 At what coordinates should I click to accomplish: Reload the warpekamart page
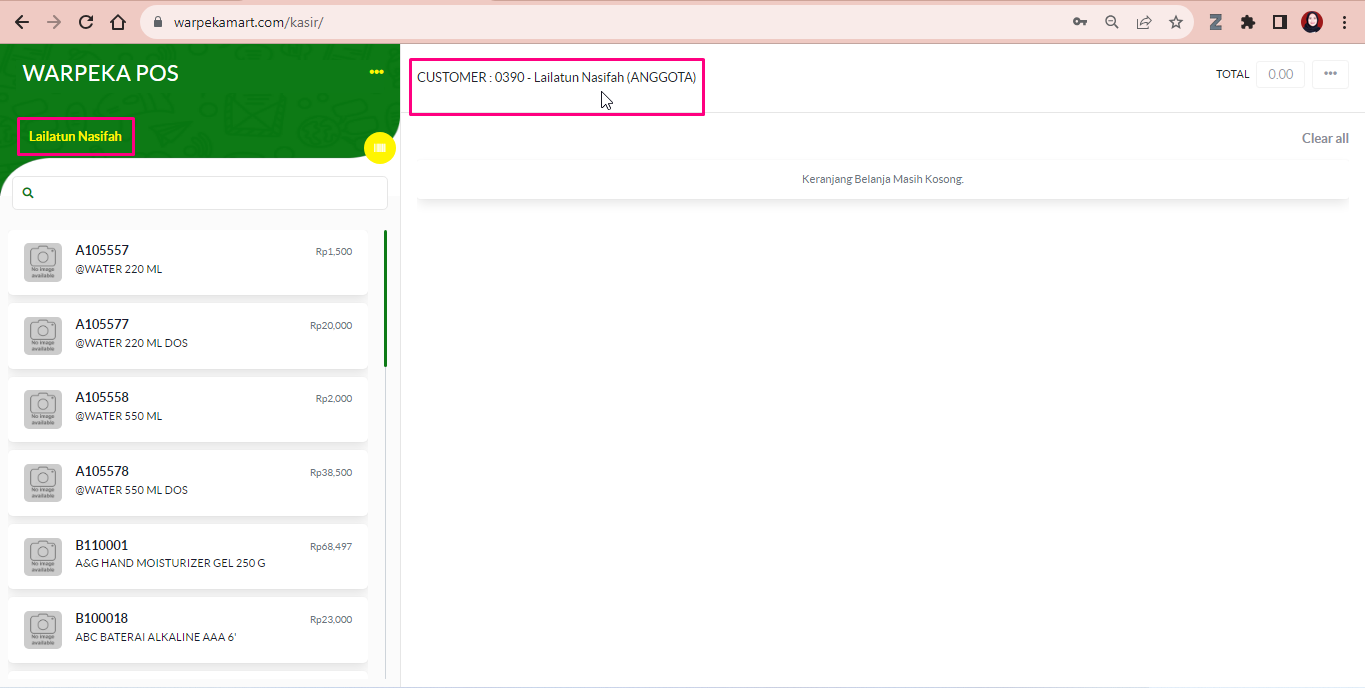pos(86,22)
